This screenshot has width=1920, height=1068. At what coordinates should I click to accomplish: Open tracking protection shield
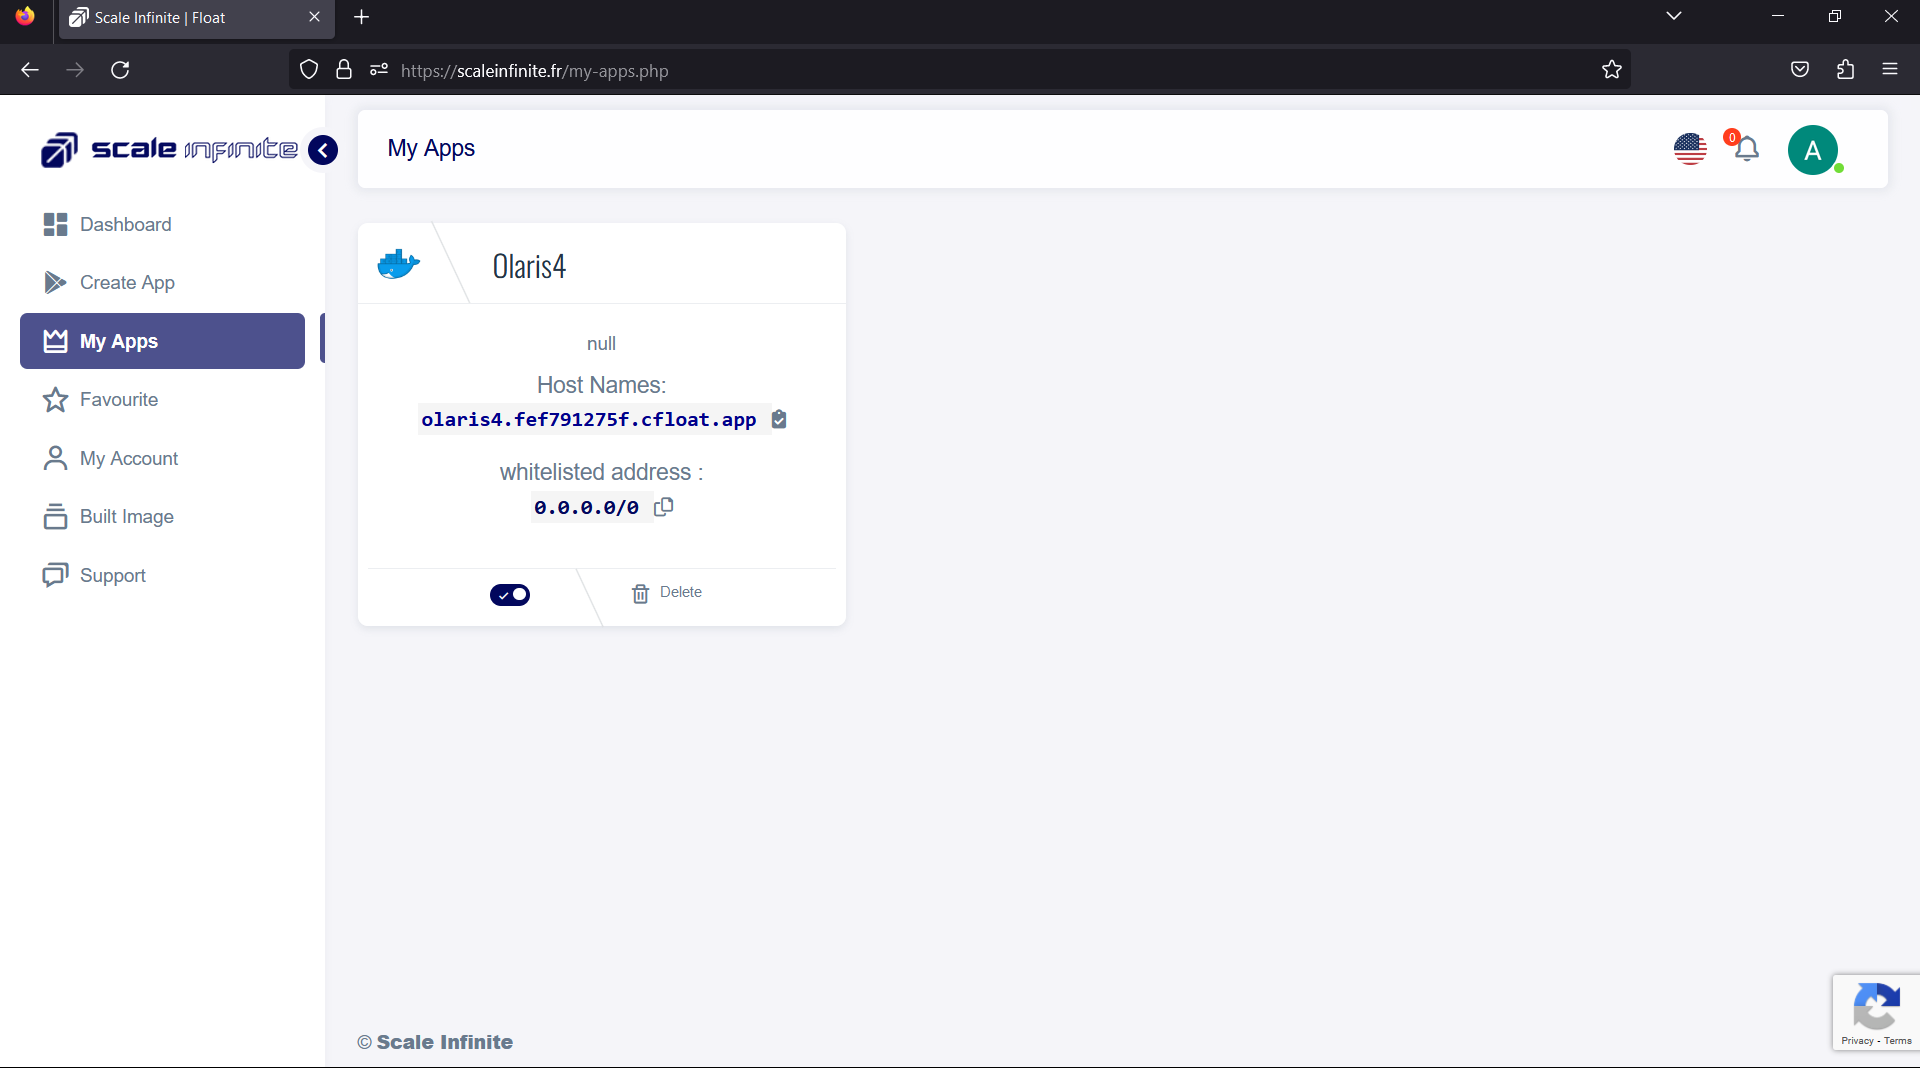[309, 70]
